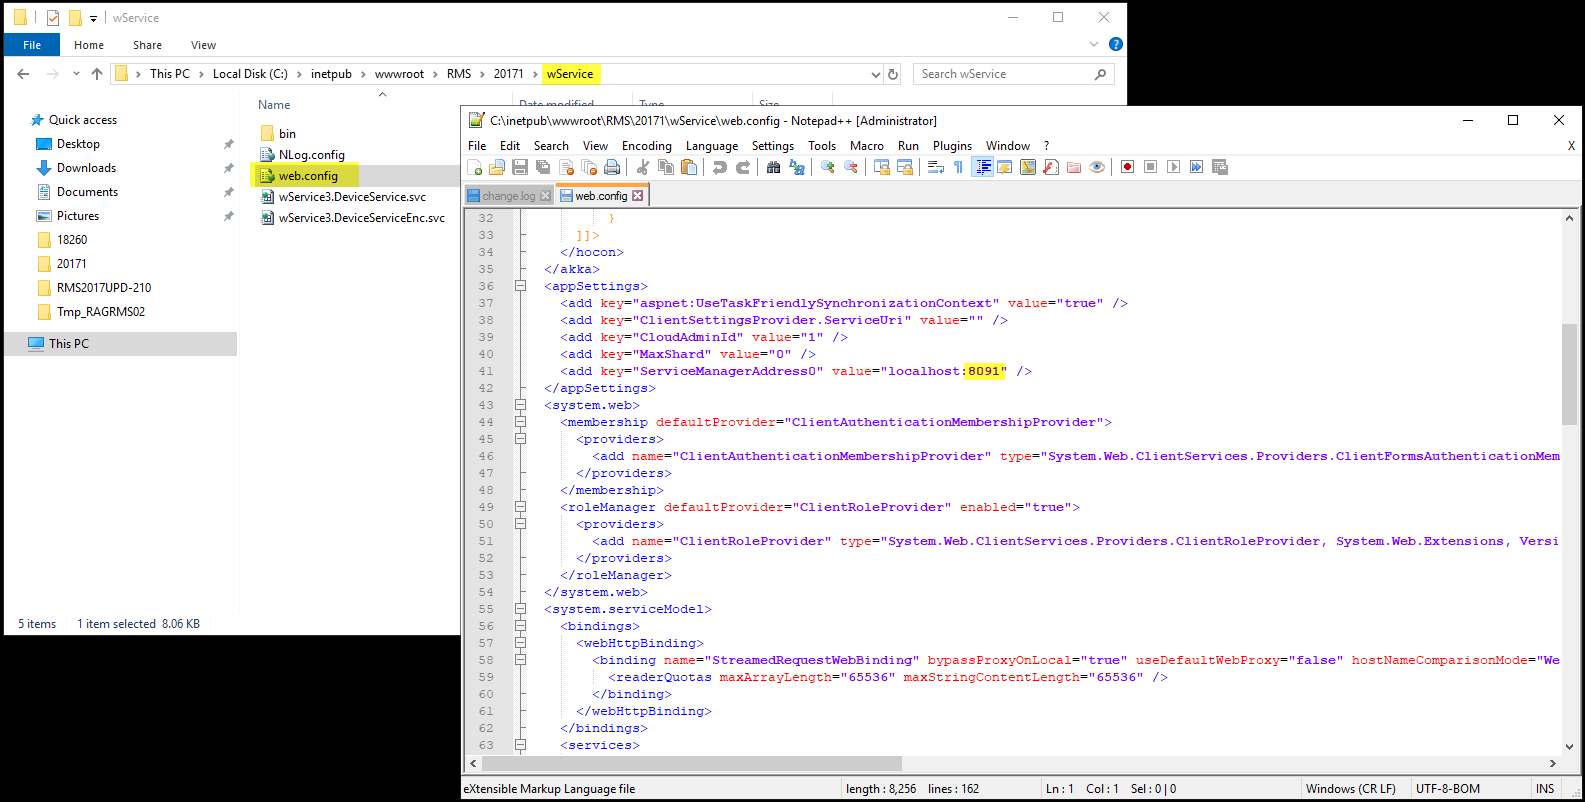Click the Zoom In magnifier icon
1585x802 pixels.
(x=827, y=167)
